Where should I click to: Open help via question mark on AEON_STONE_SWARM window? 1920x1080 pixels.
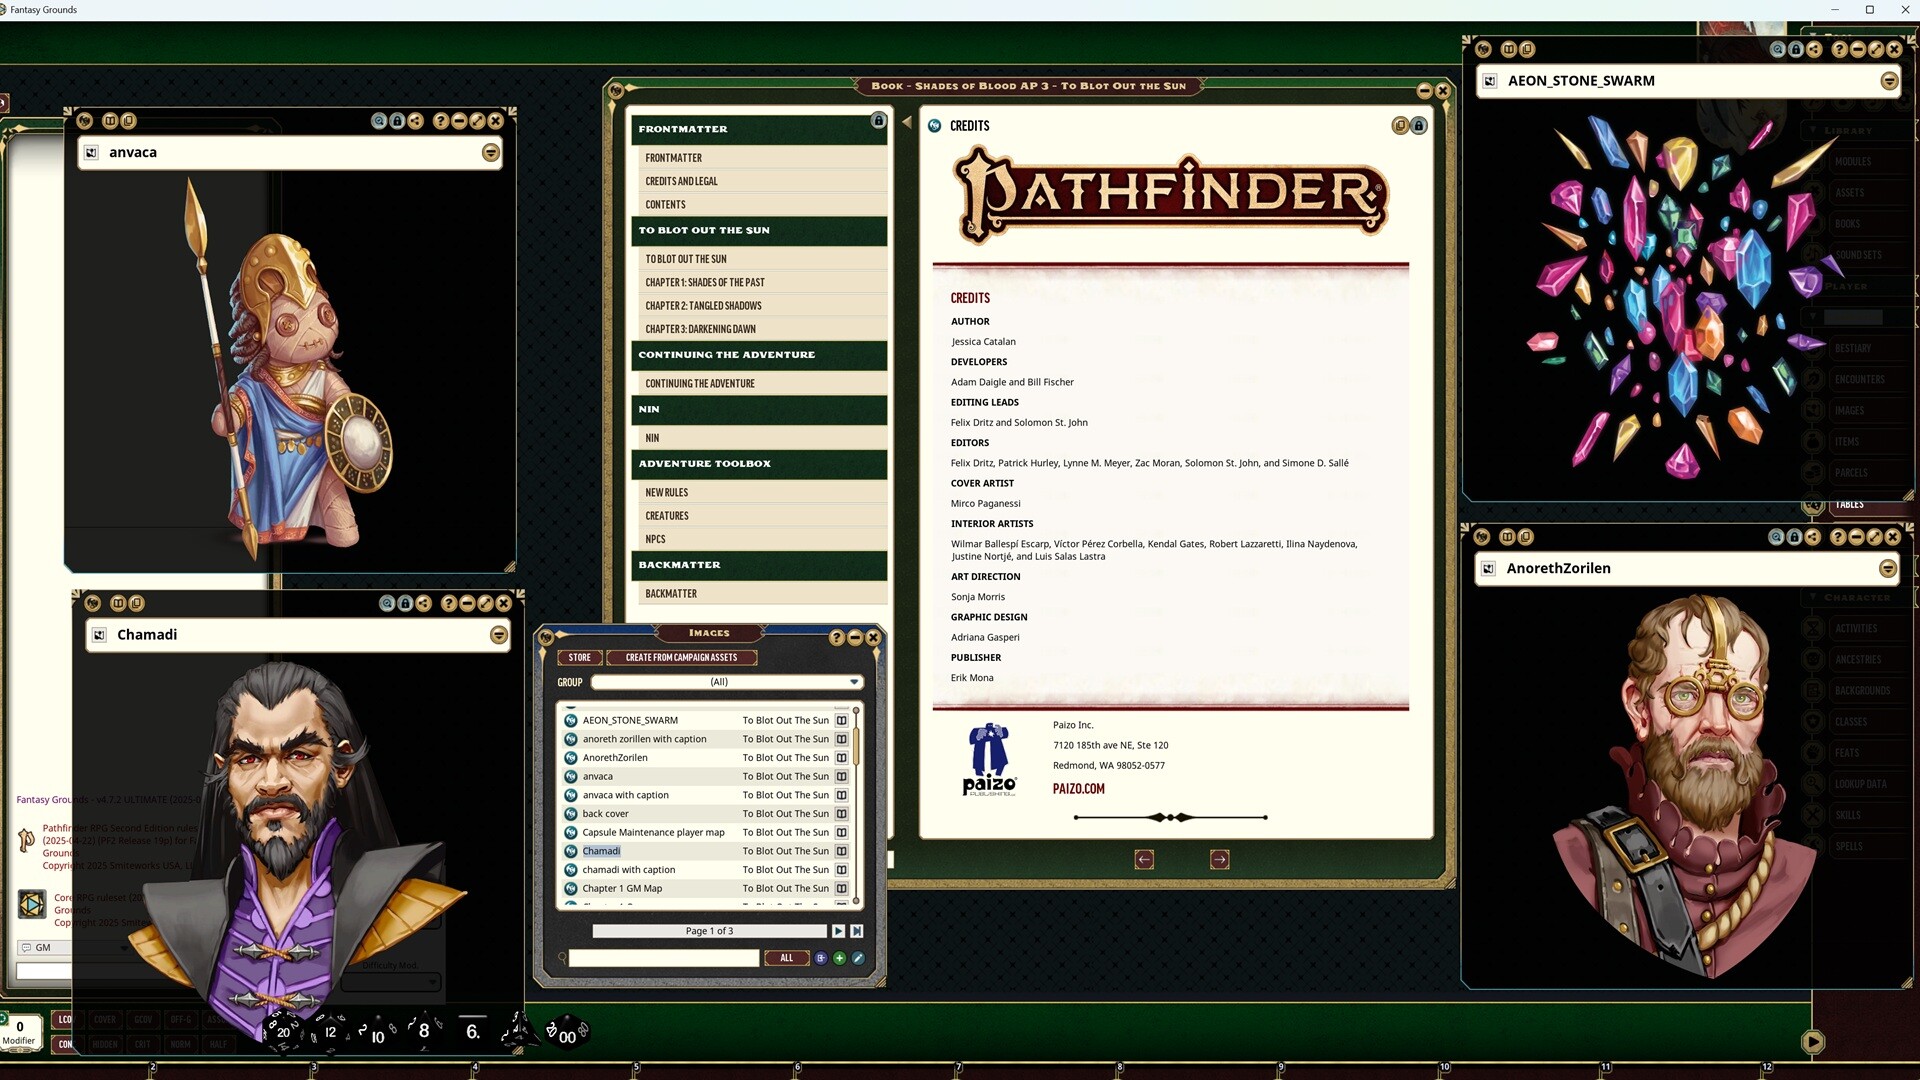coord(1838,48)
